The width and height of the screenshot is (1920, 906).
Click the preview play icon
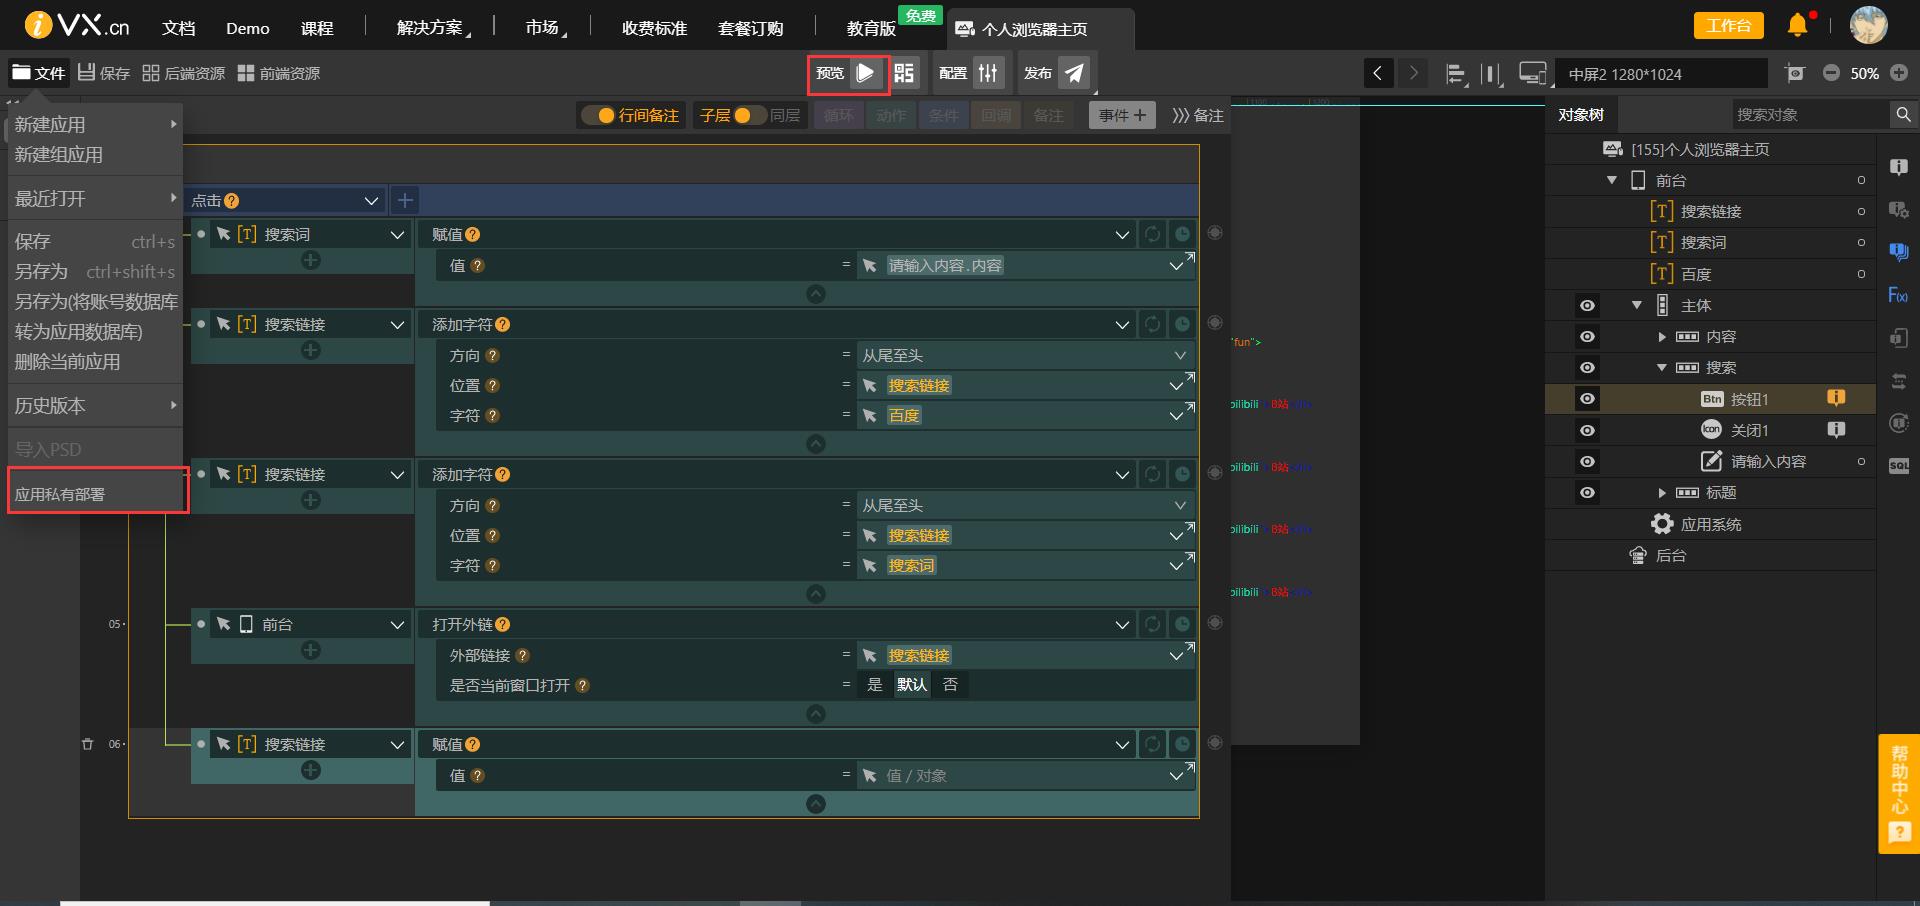(866, 73)
